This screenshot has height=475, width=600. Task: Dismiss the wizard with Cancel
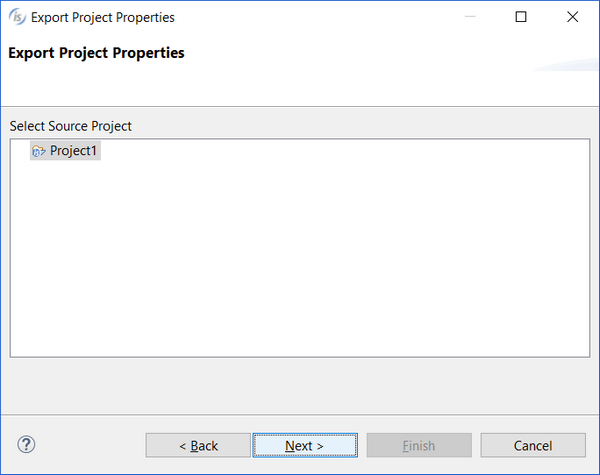click(x=533, y=446)
